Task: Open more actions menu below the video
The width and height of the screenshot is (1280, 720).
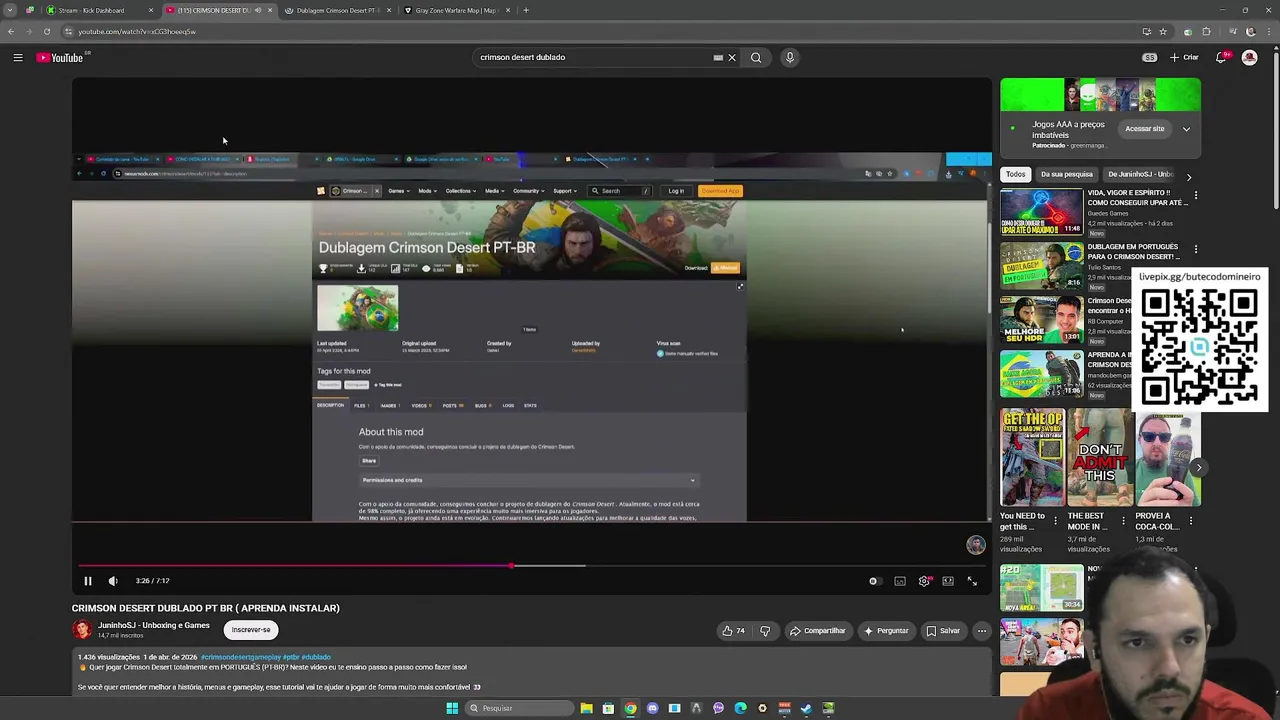Action: 982,631
